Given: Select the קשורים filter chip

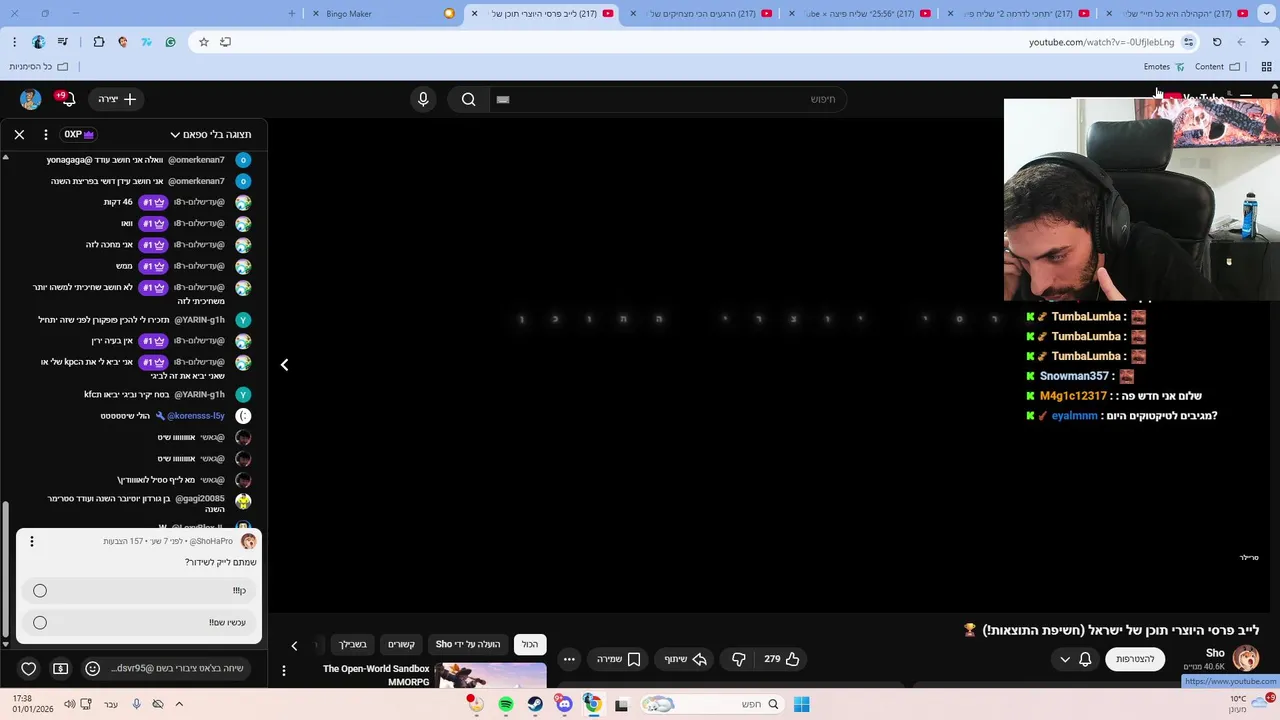Looking at the screenshot, I should point(401,644).
